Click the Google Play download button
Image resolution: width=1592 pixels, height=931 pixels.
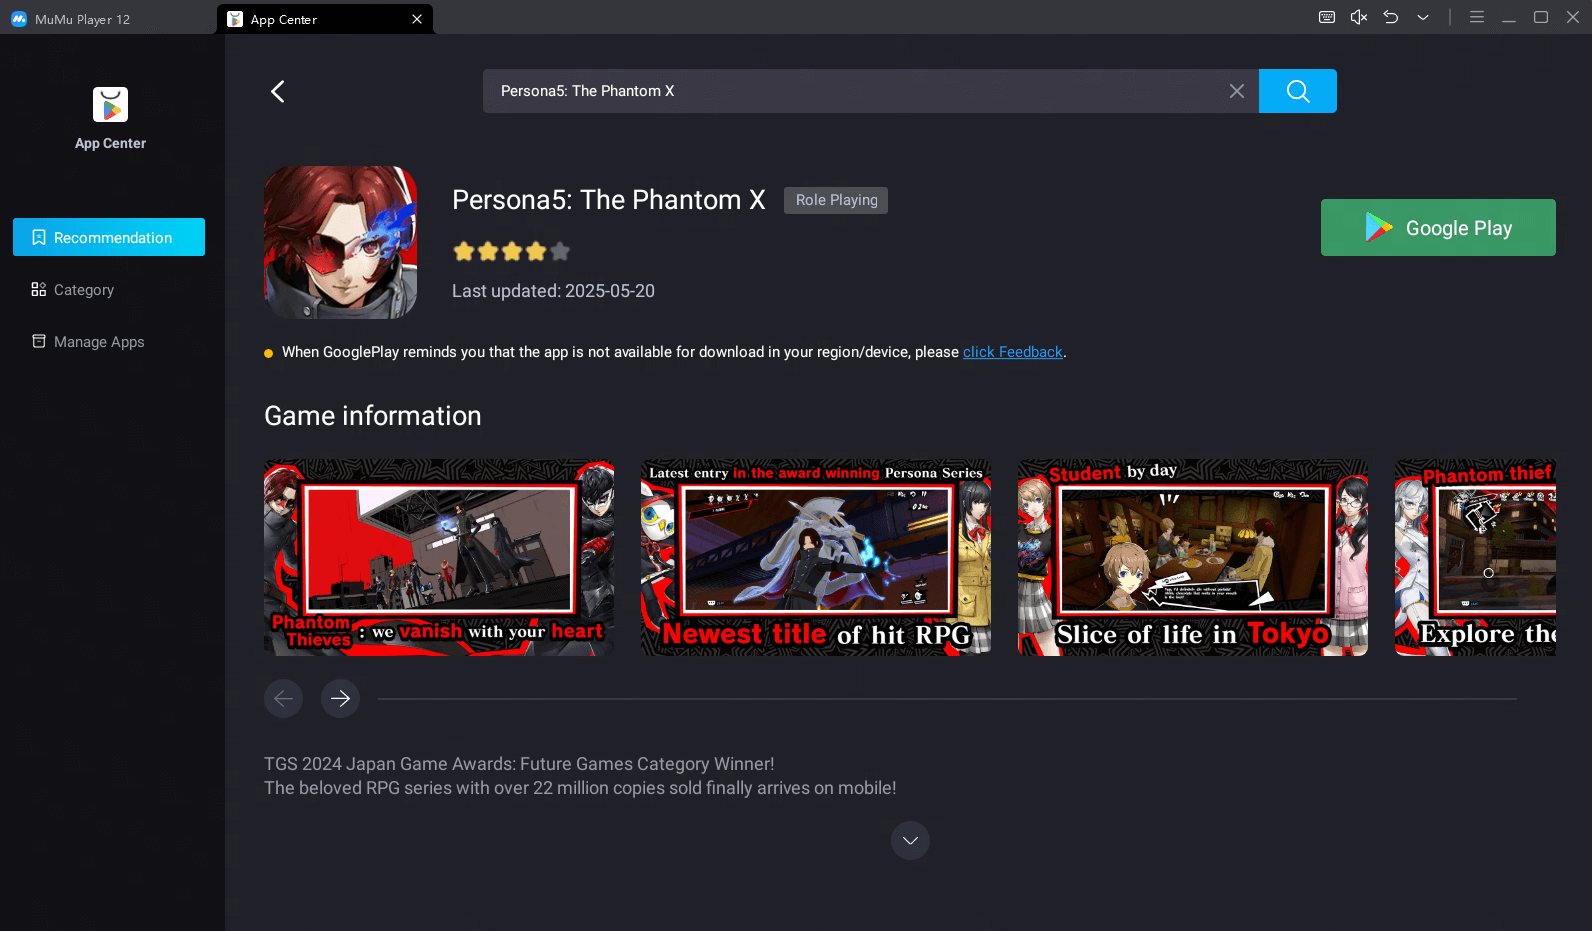point(1438,228)
